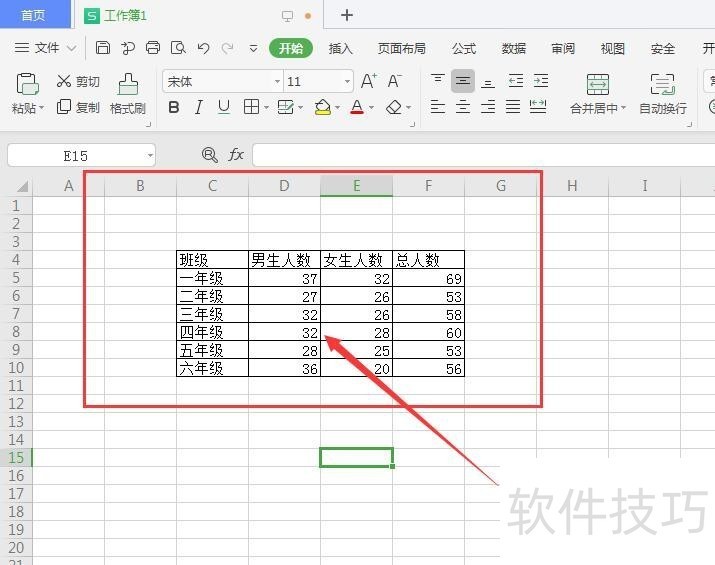Select the cell containing 总人数
Image resolution: width=715 pixels, height=565 pixels.
click(x=428, y=259)
